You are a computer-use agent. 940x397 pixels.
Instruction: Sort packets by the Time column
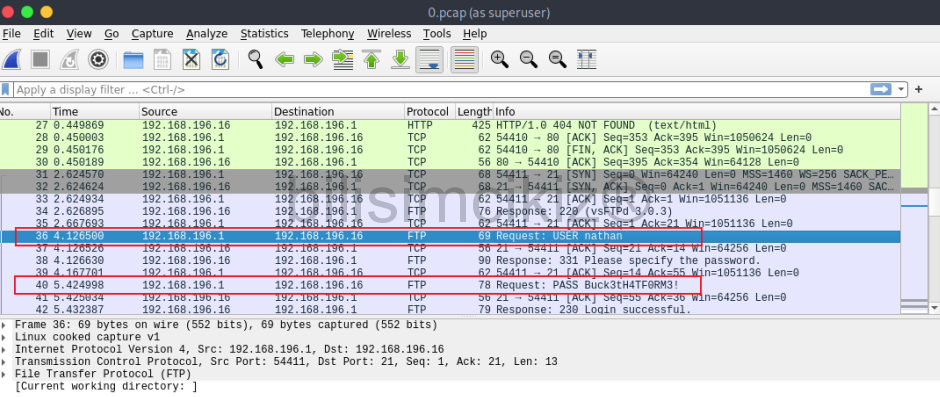pyautogui.click(x=94, y=112)
